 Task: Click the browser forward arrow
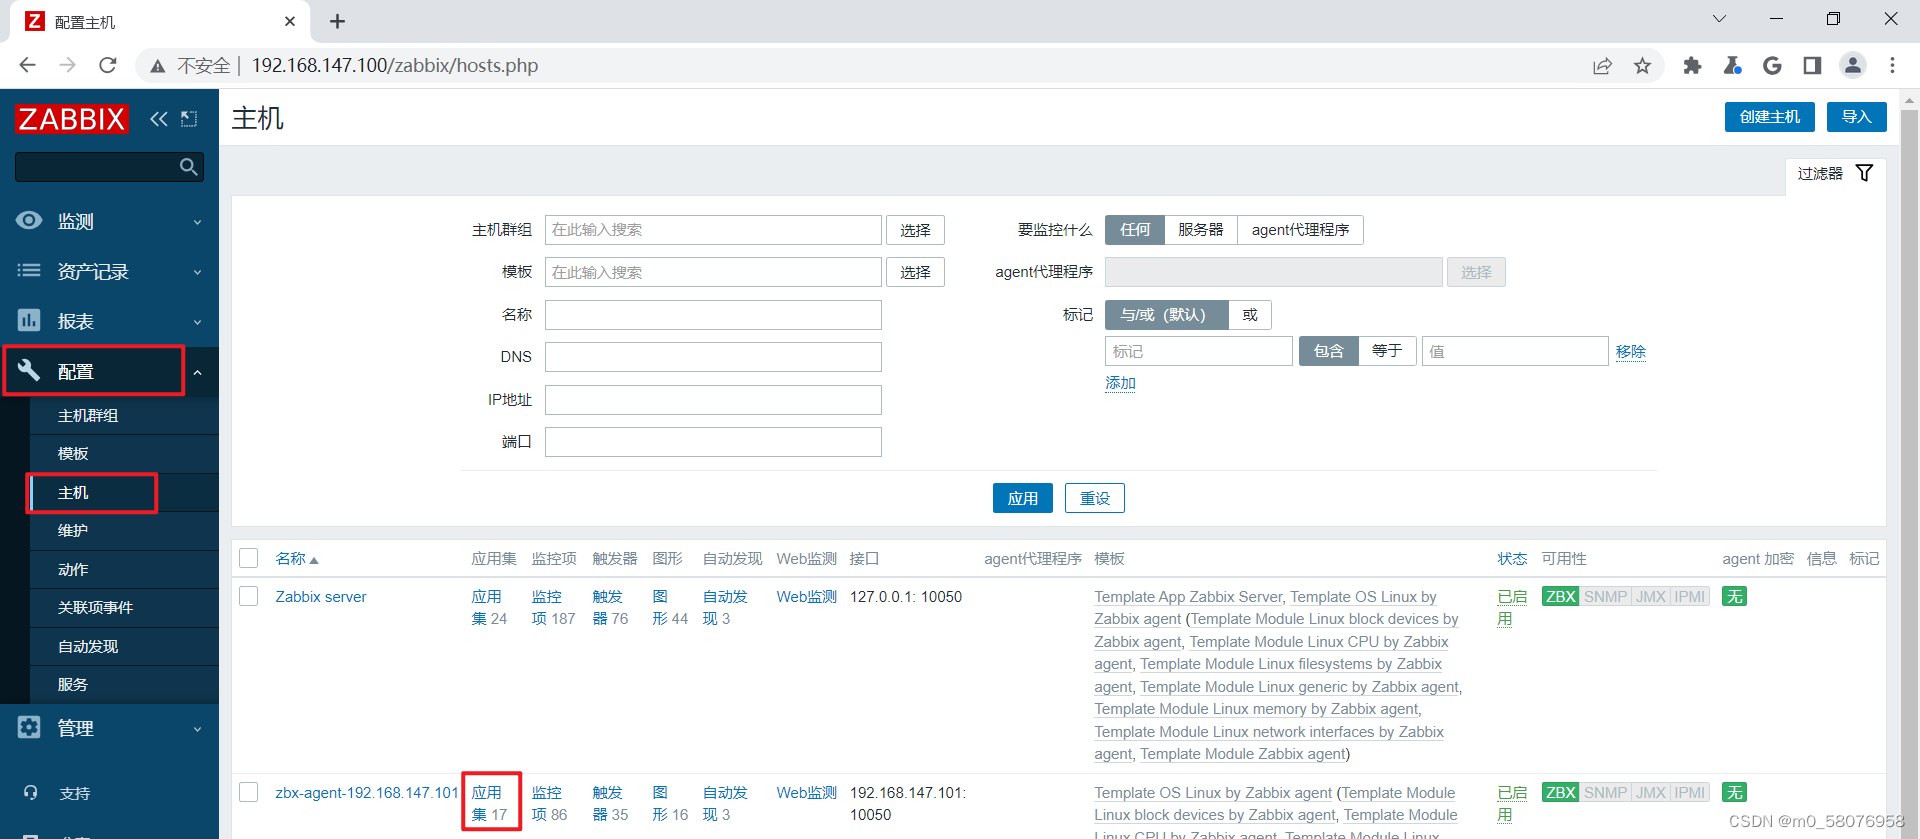tap(67, 65)
